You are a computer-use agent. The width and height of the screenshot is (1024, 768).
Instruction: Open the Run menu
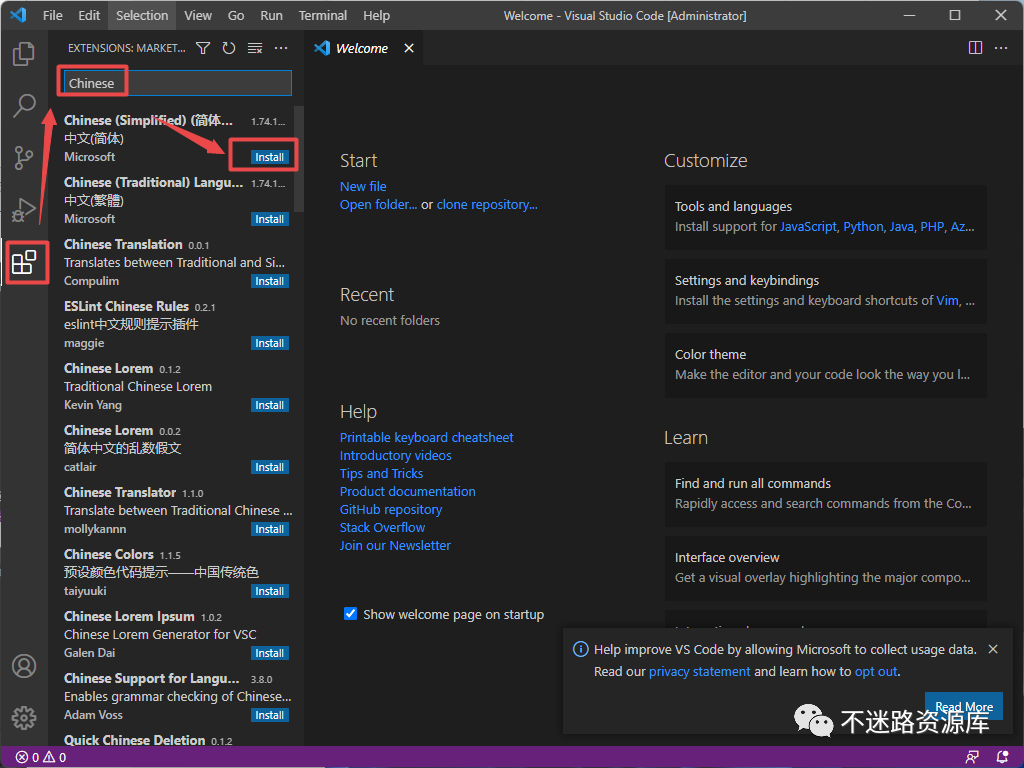[x=272, y=16]
